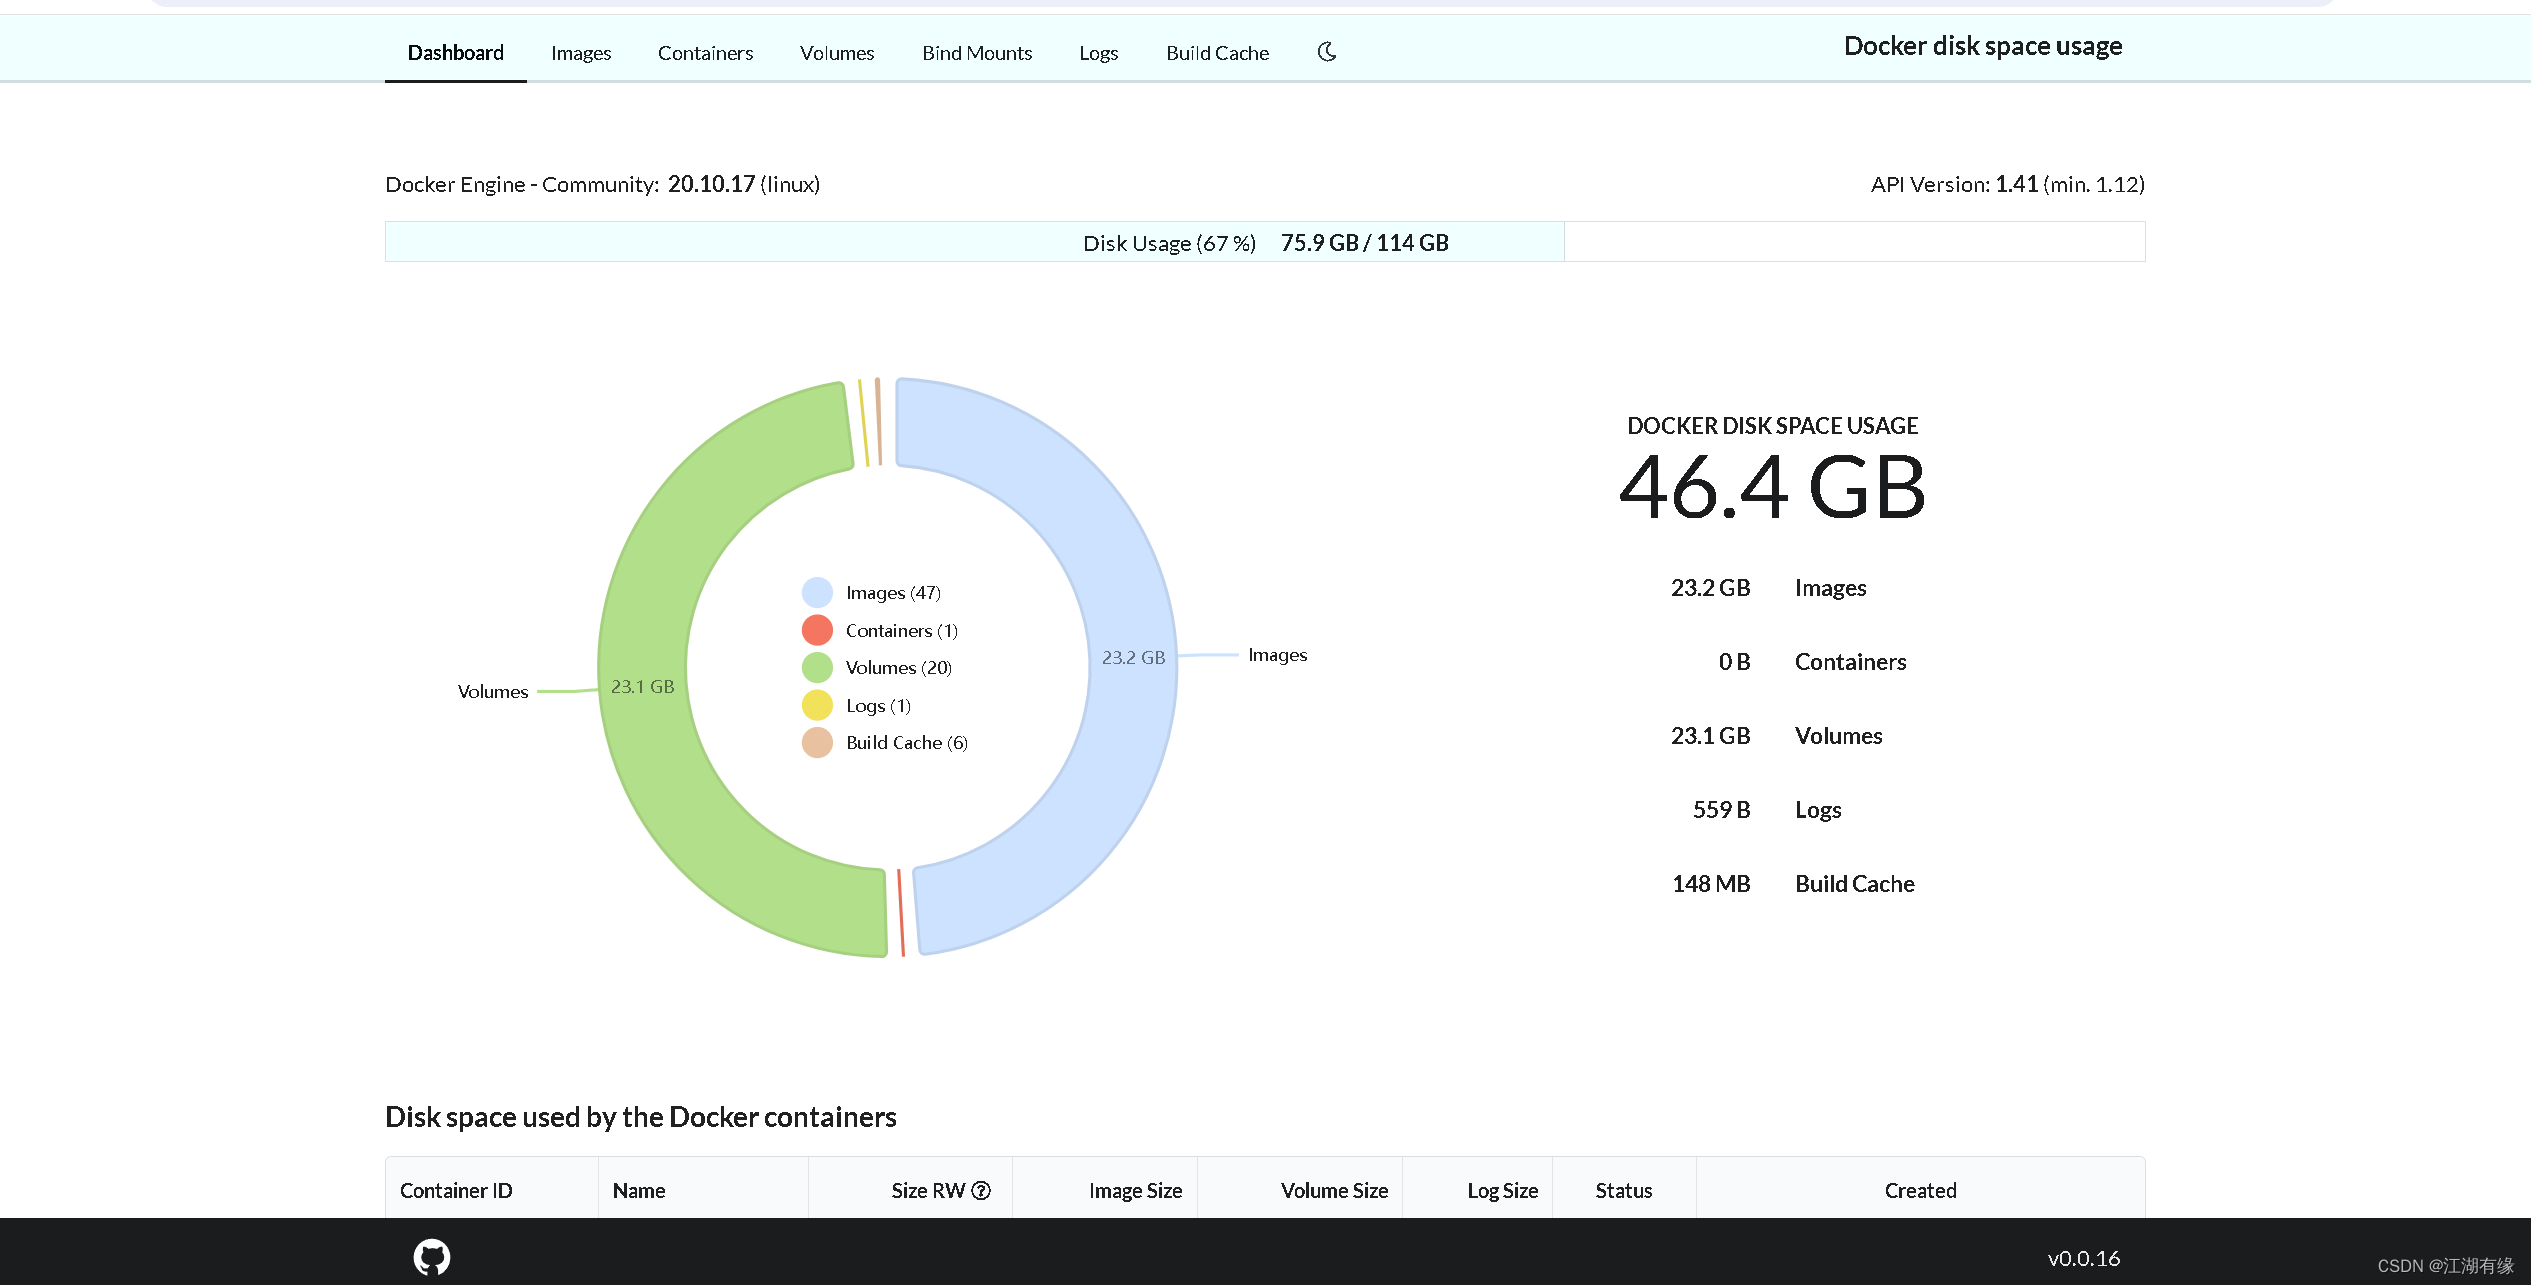
Task: Click the Status column header
Action: coord(1623,1190)
